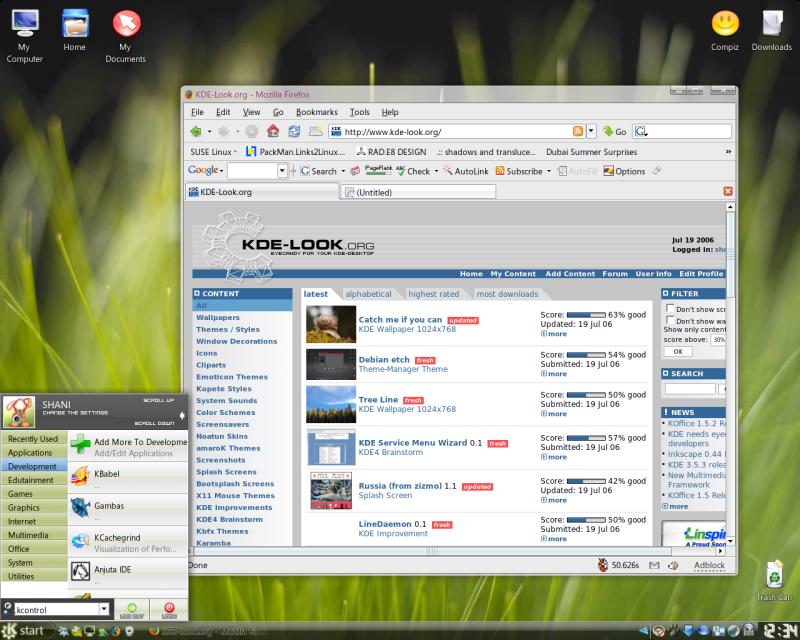Open the Downloads desktop icon
Viewport: 800px width, 640px height.
(771, 31)
